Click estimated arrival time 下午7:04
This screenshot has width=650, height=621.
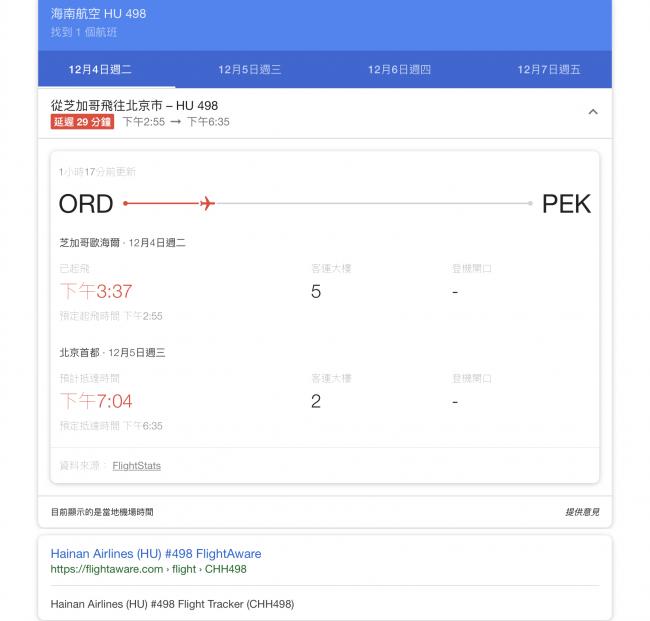tap(96, 401)
